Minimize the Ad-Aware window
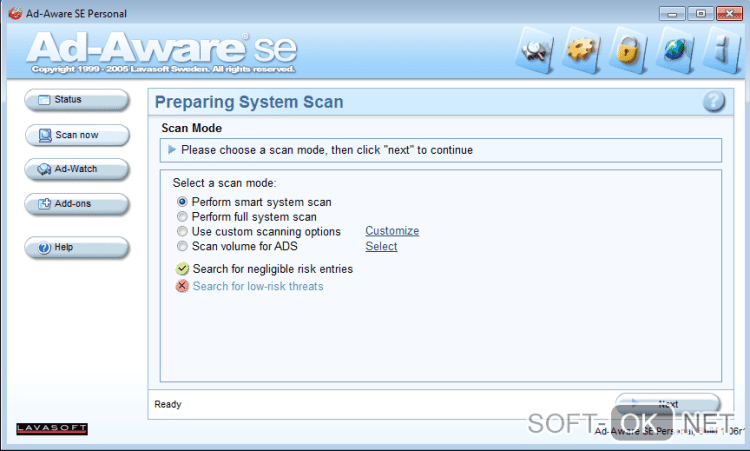Screen dimensions: 750x451 [672, 13]
